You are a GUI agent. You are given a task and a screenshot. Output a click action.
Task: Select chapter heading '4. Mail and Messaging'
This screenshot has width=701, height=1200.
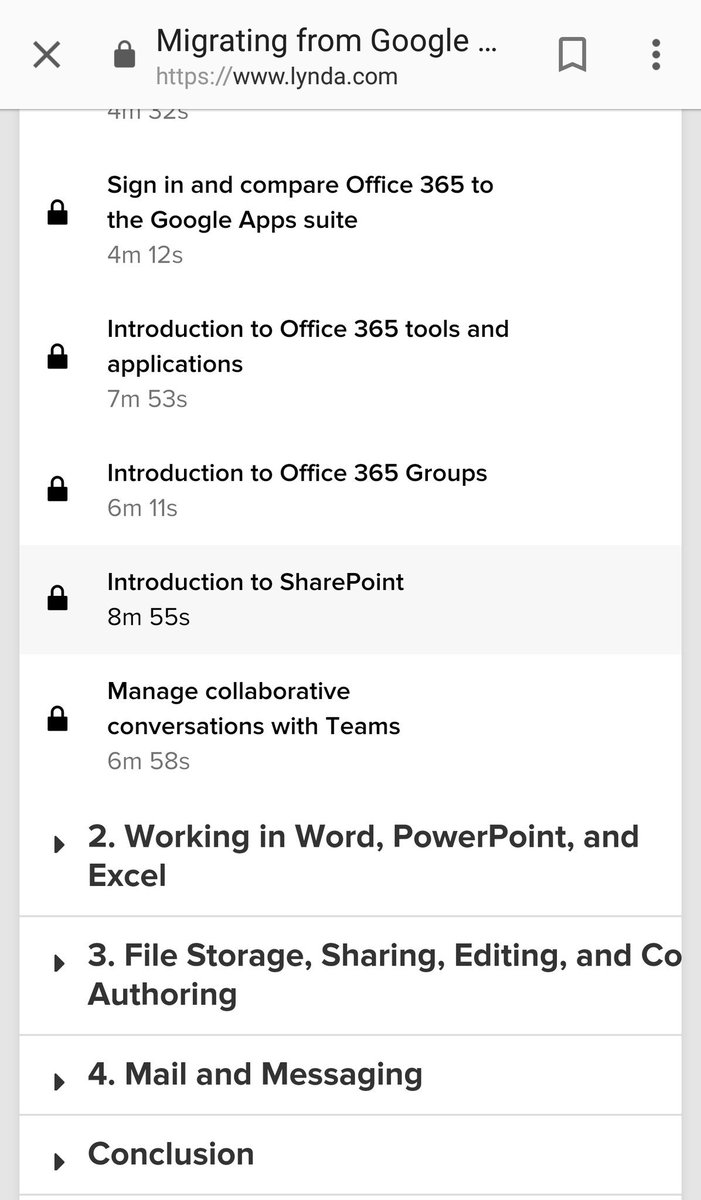[x=255, y=1074]
